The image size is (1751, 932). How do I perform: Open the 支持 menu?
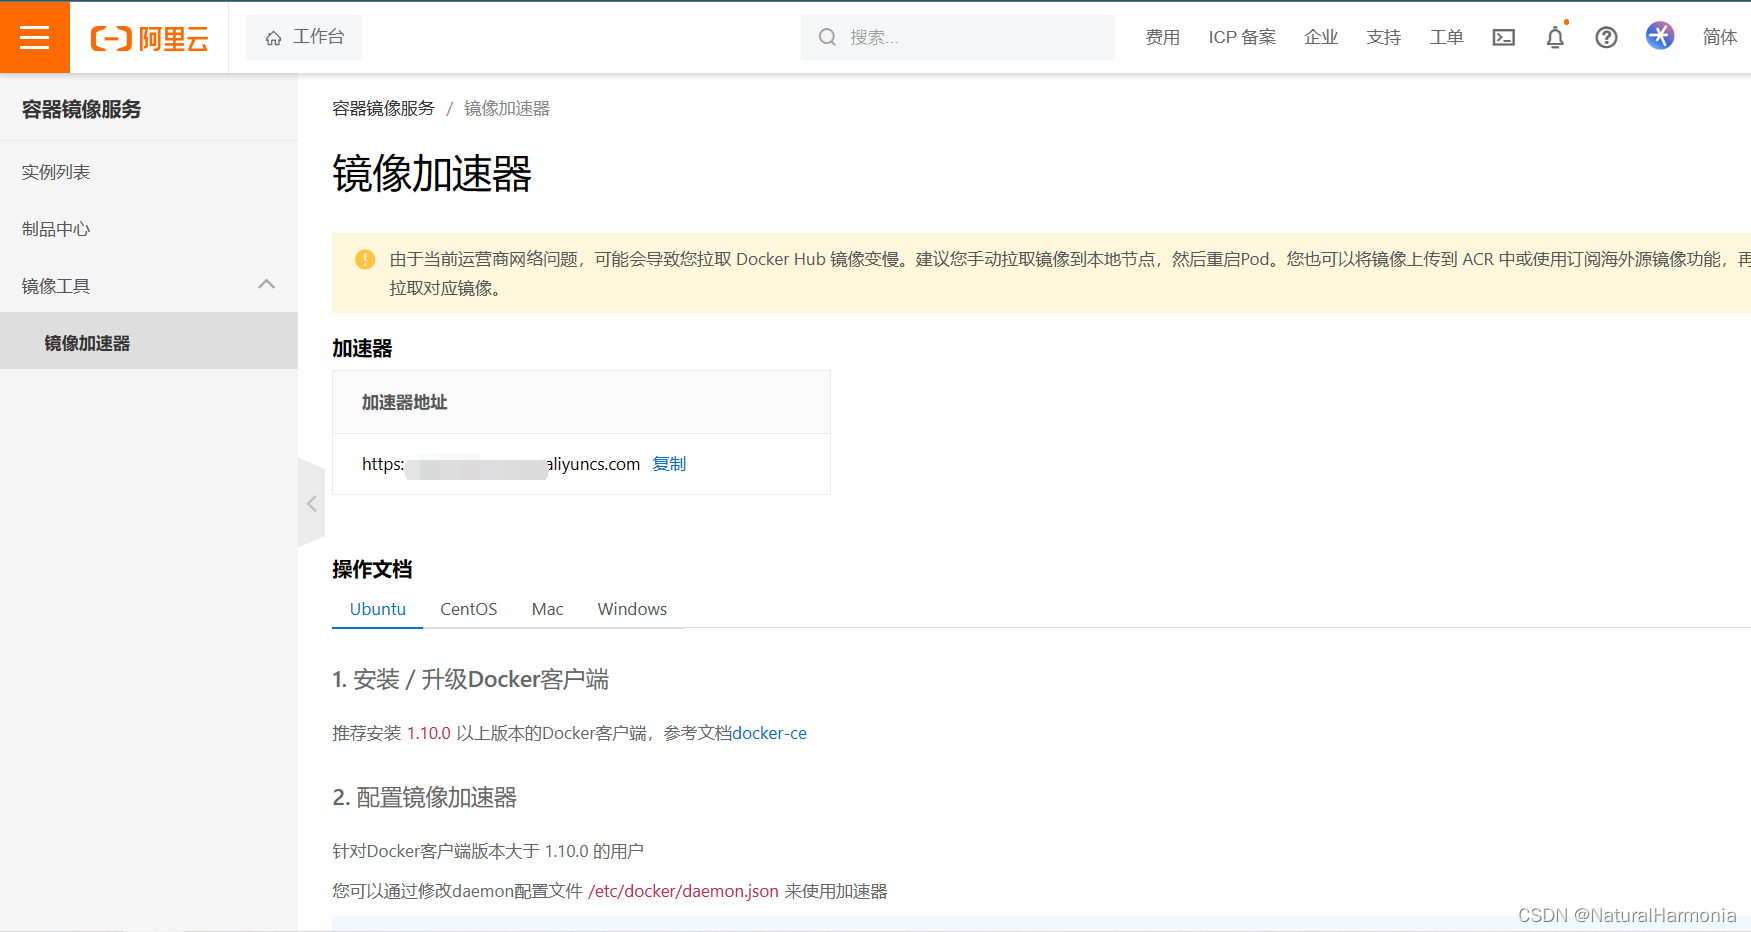click(x=1384, y=37)
